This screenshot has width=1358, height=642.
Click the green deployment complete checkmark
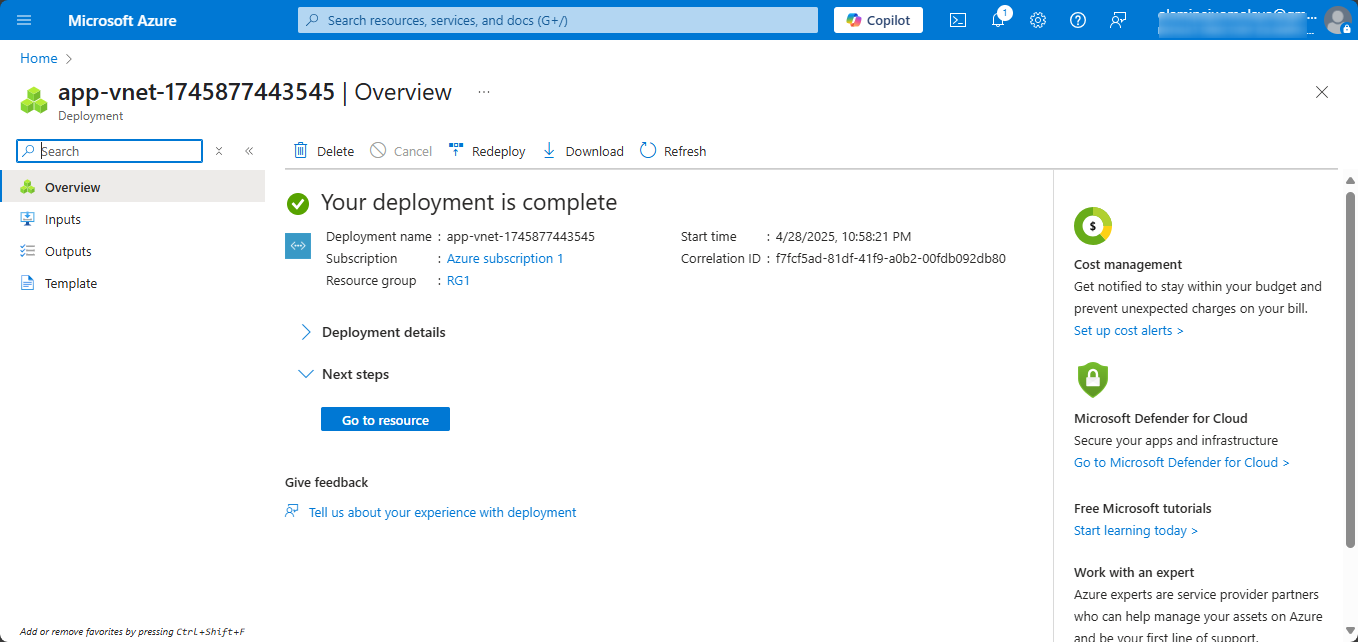click(x=298, y=203)
